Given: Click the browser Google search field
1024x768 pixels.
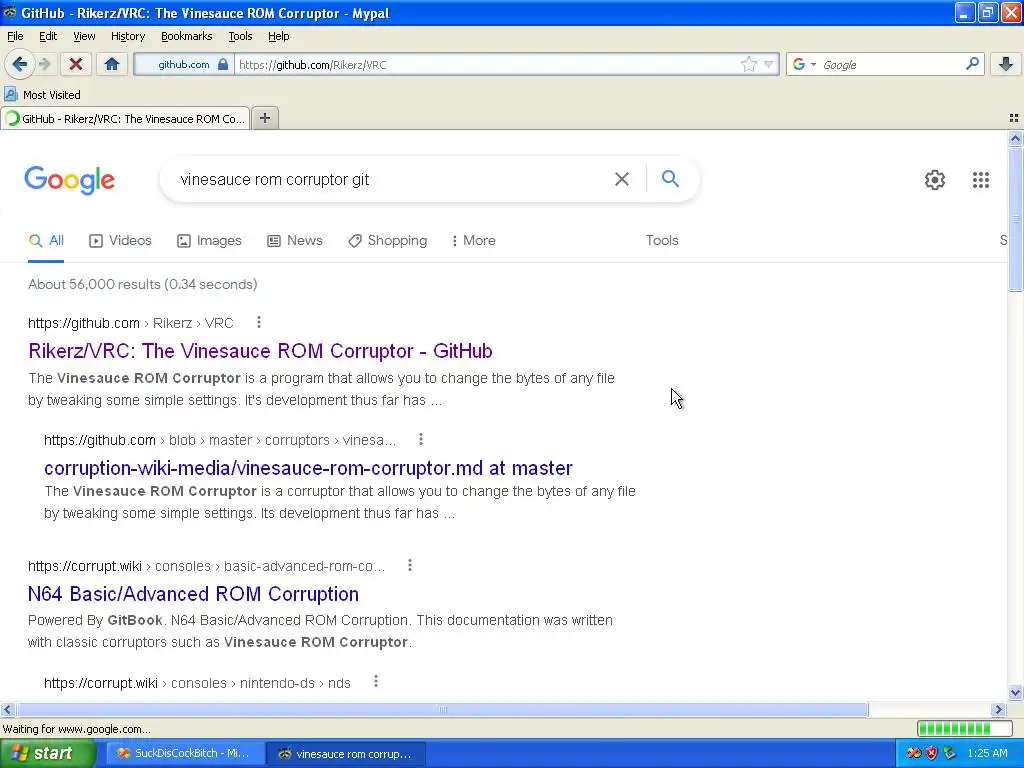Looking at the screenshot, I should click(x=891, y=65).
